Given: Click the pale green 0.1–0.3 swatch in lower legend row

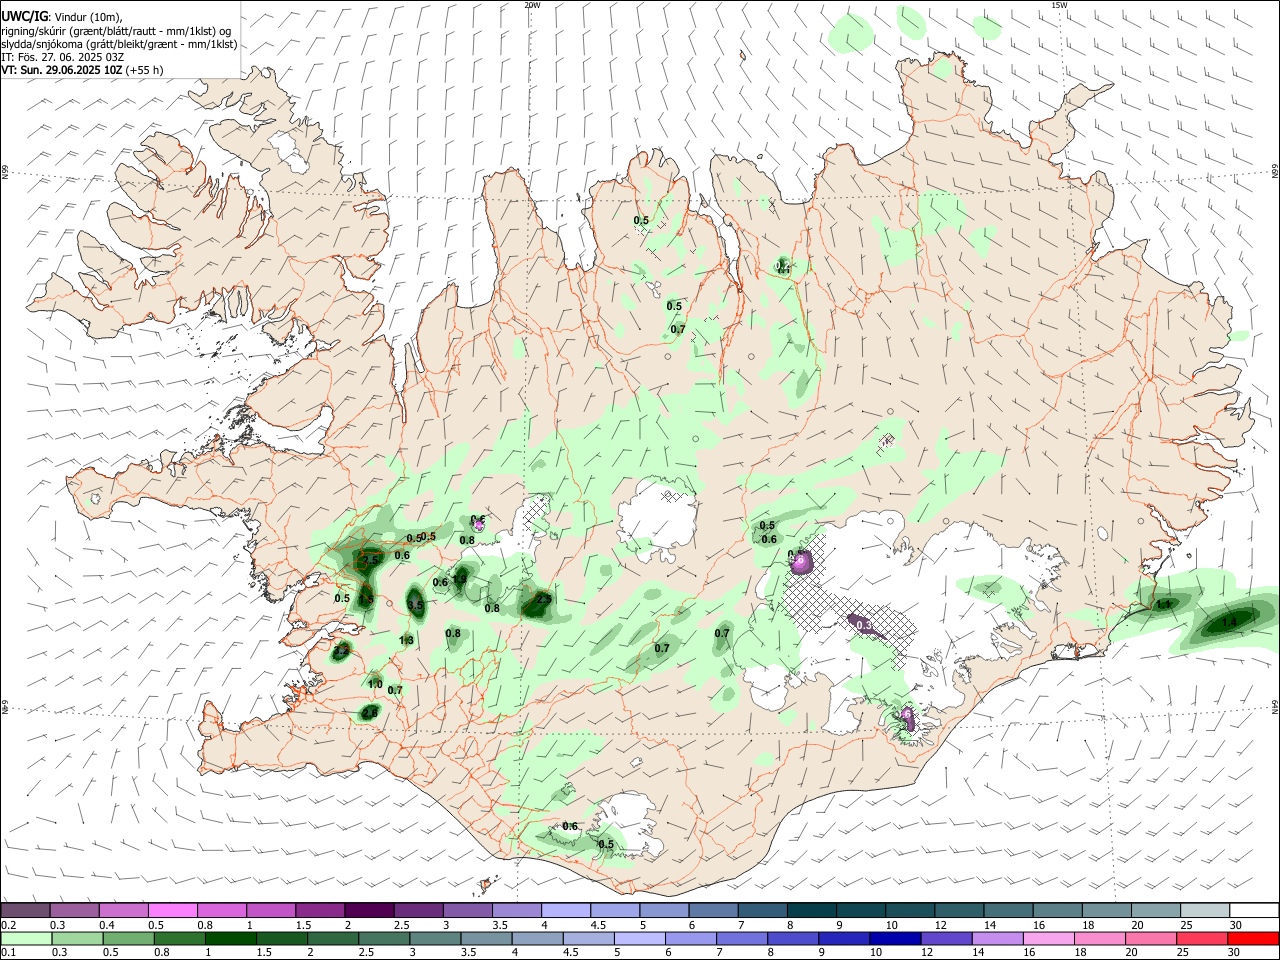Looking at the screenshot, I should tap(26, 939).
